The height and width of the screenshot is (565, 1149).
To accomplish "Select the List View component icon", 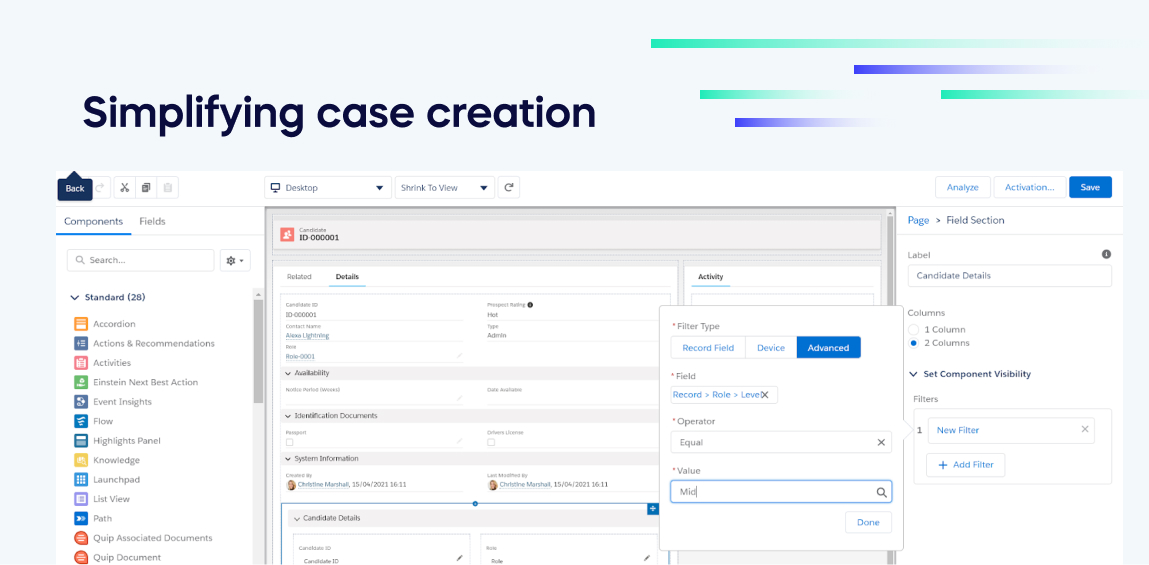I will click(x=81, y=499).
